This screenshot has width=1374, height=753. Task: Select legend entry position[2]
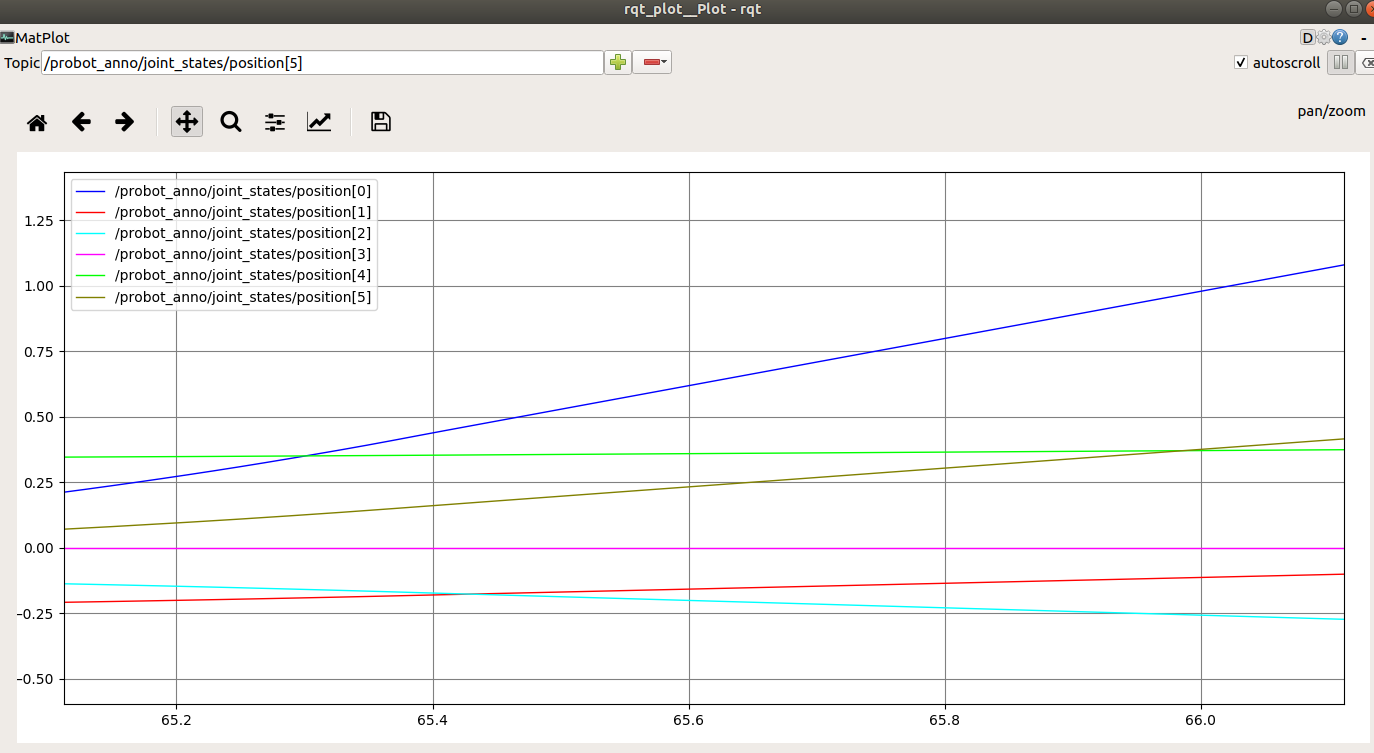(x=224, y=233)
